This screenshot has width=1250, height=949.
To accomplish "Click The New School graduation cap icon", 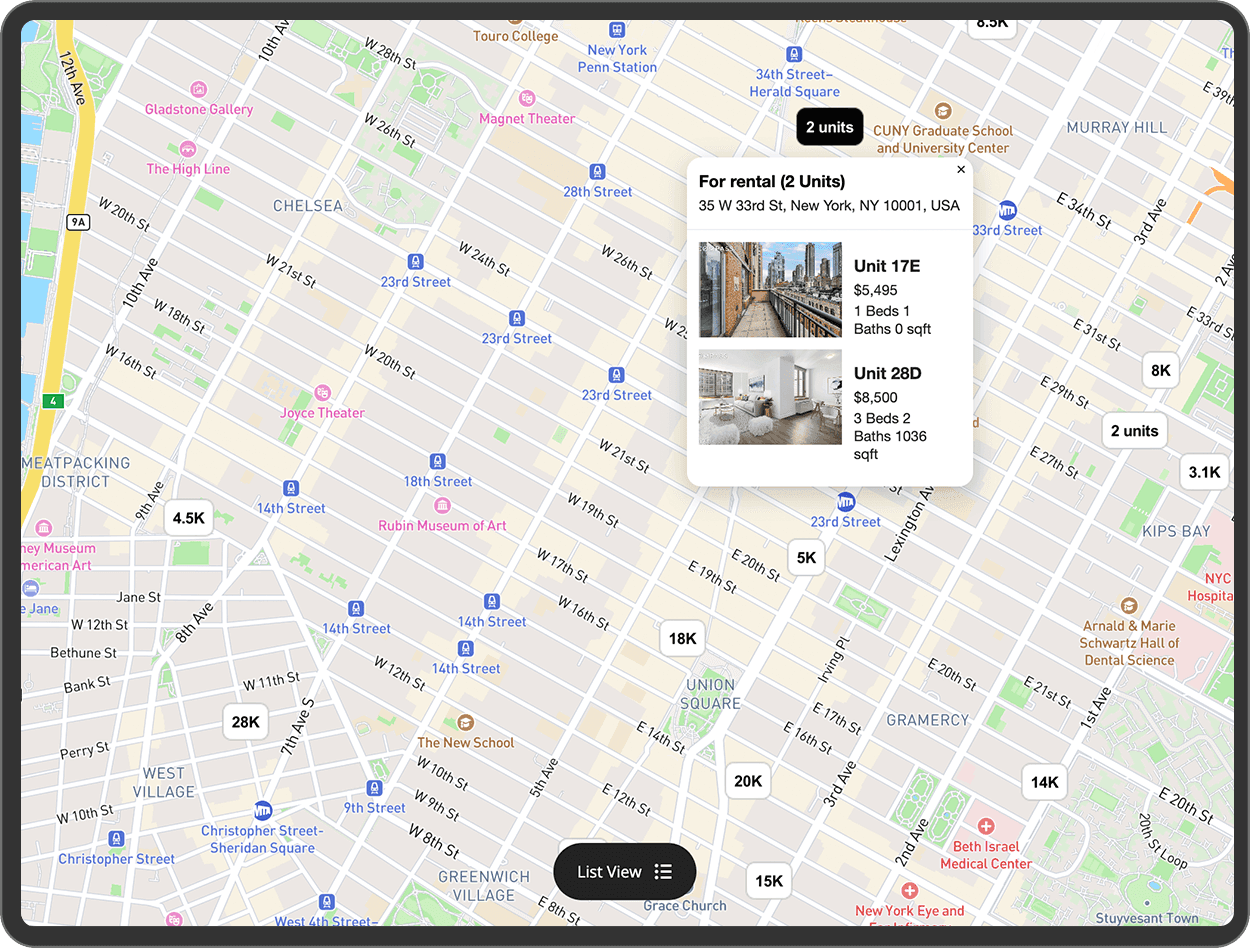I will point(465,722).
